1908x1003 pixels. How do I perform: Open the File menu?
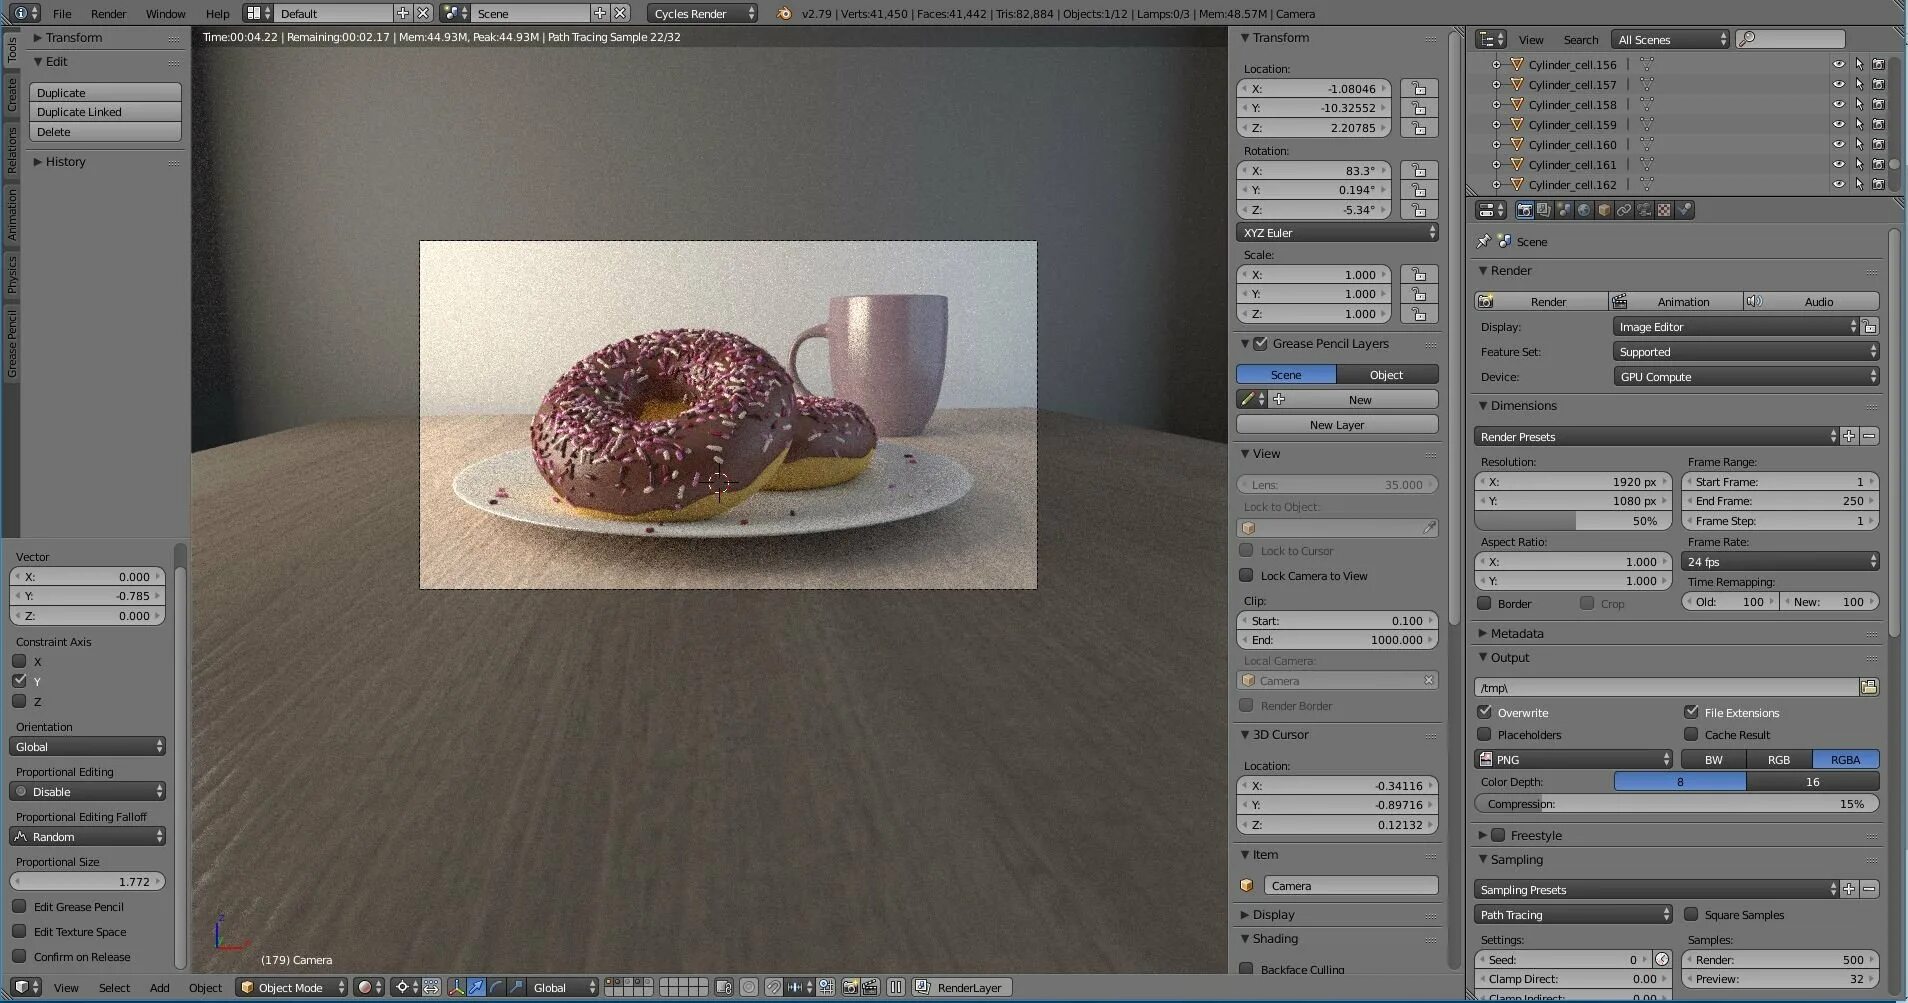click(62, 13)
